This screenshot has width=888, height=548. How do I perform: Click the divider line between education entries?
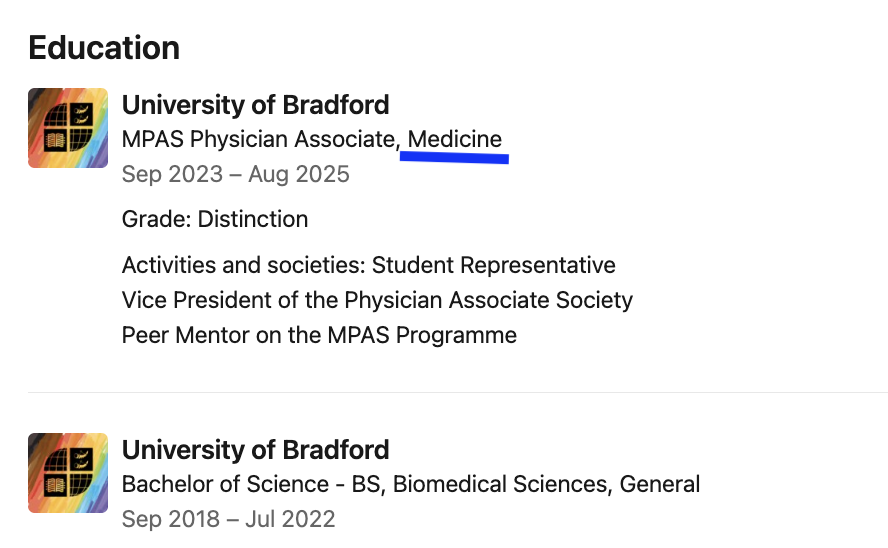[x=458, y=392]
